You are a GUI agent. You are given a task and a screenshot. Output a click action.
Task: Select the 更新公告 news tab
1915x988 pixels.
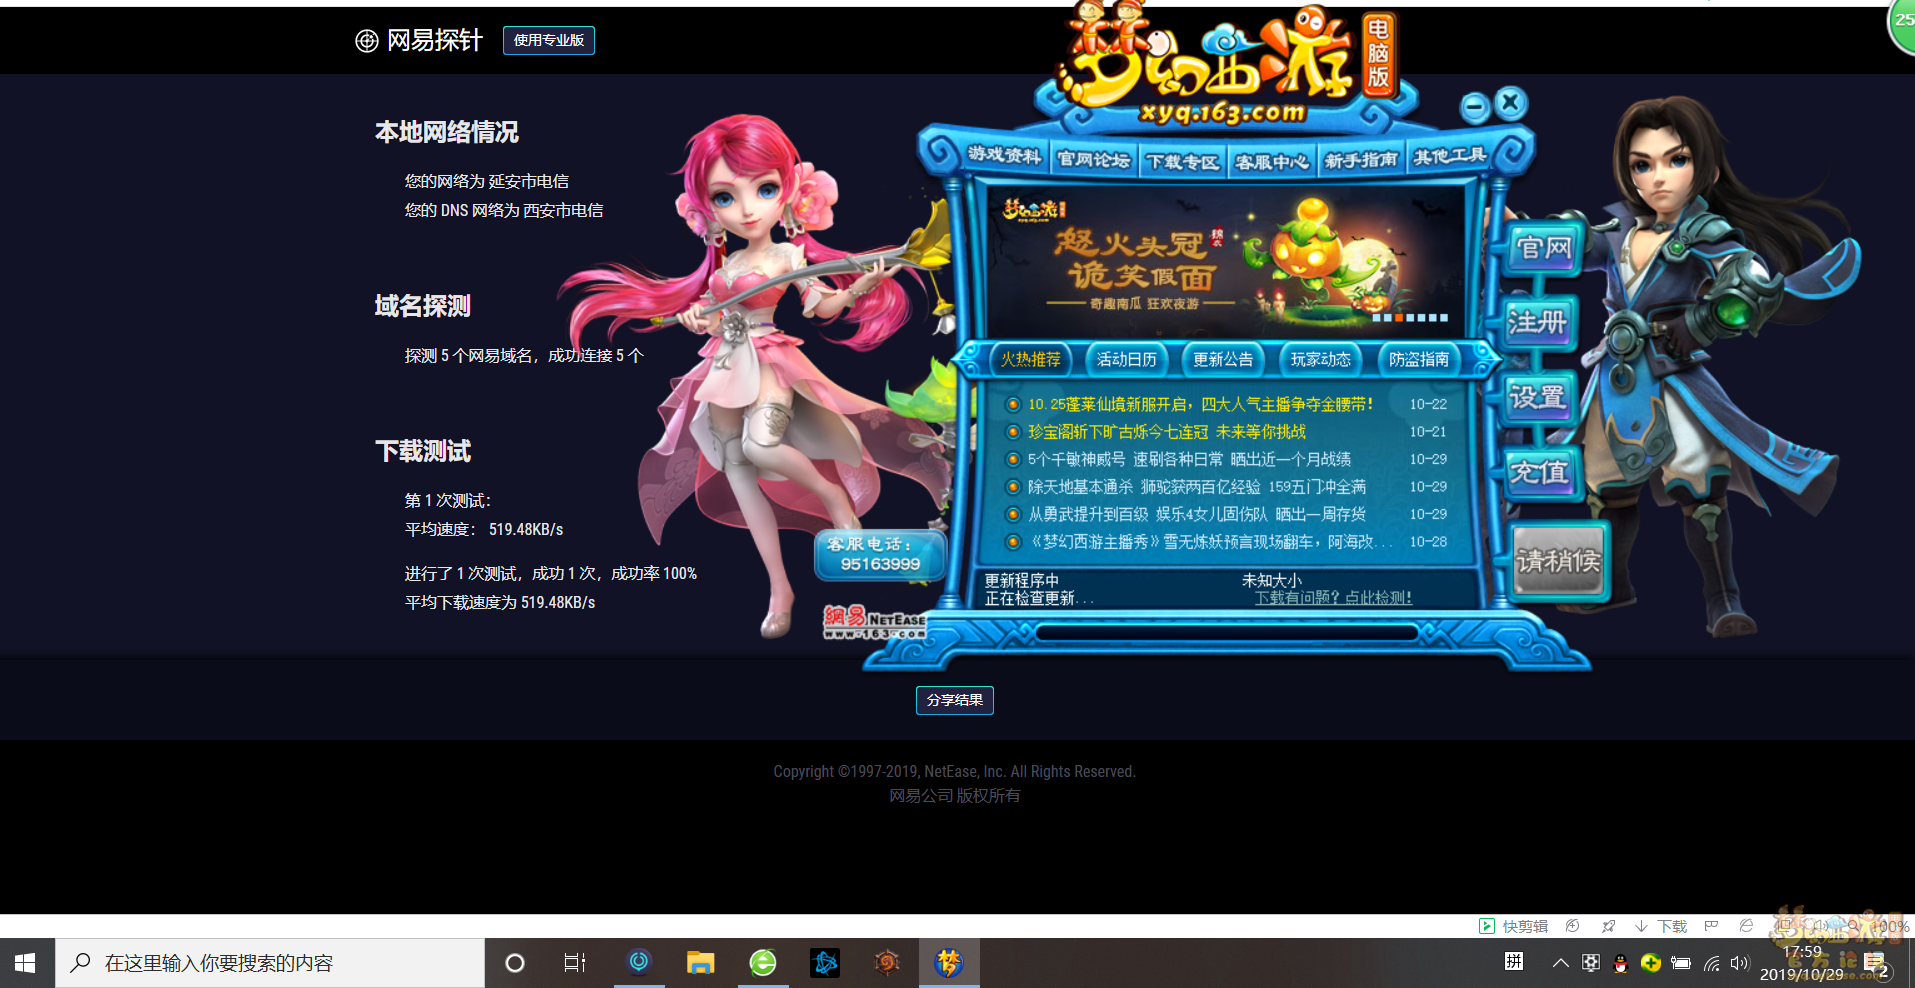coord(1223,359)
